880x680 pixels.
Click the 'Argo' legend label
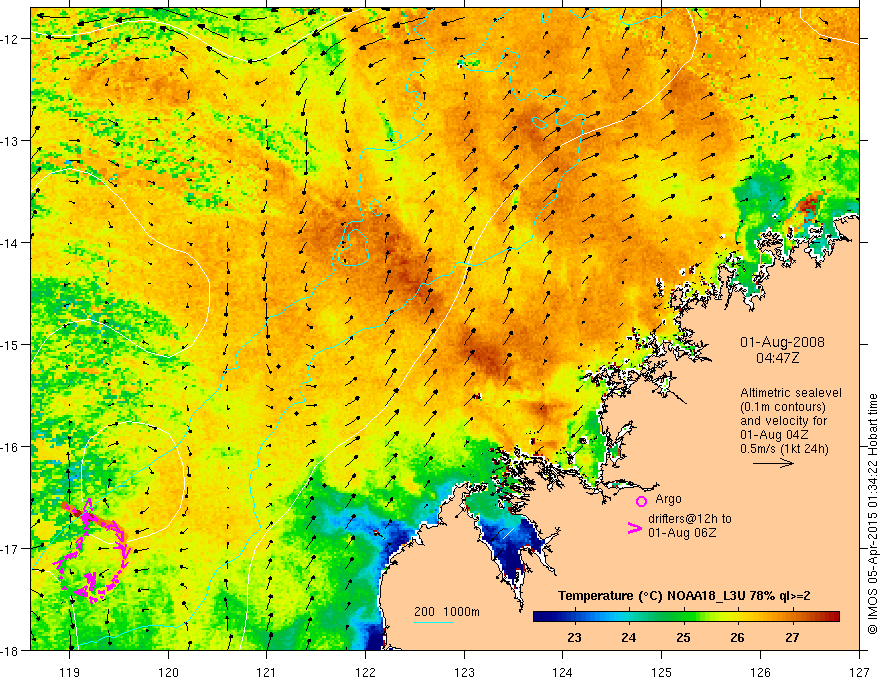(x=668, y=499)
